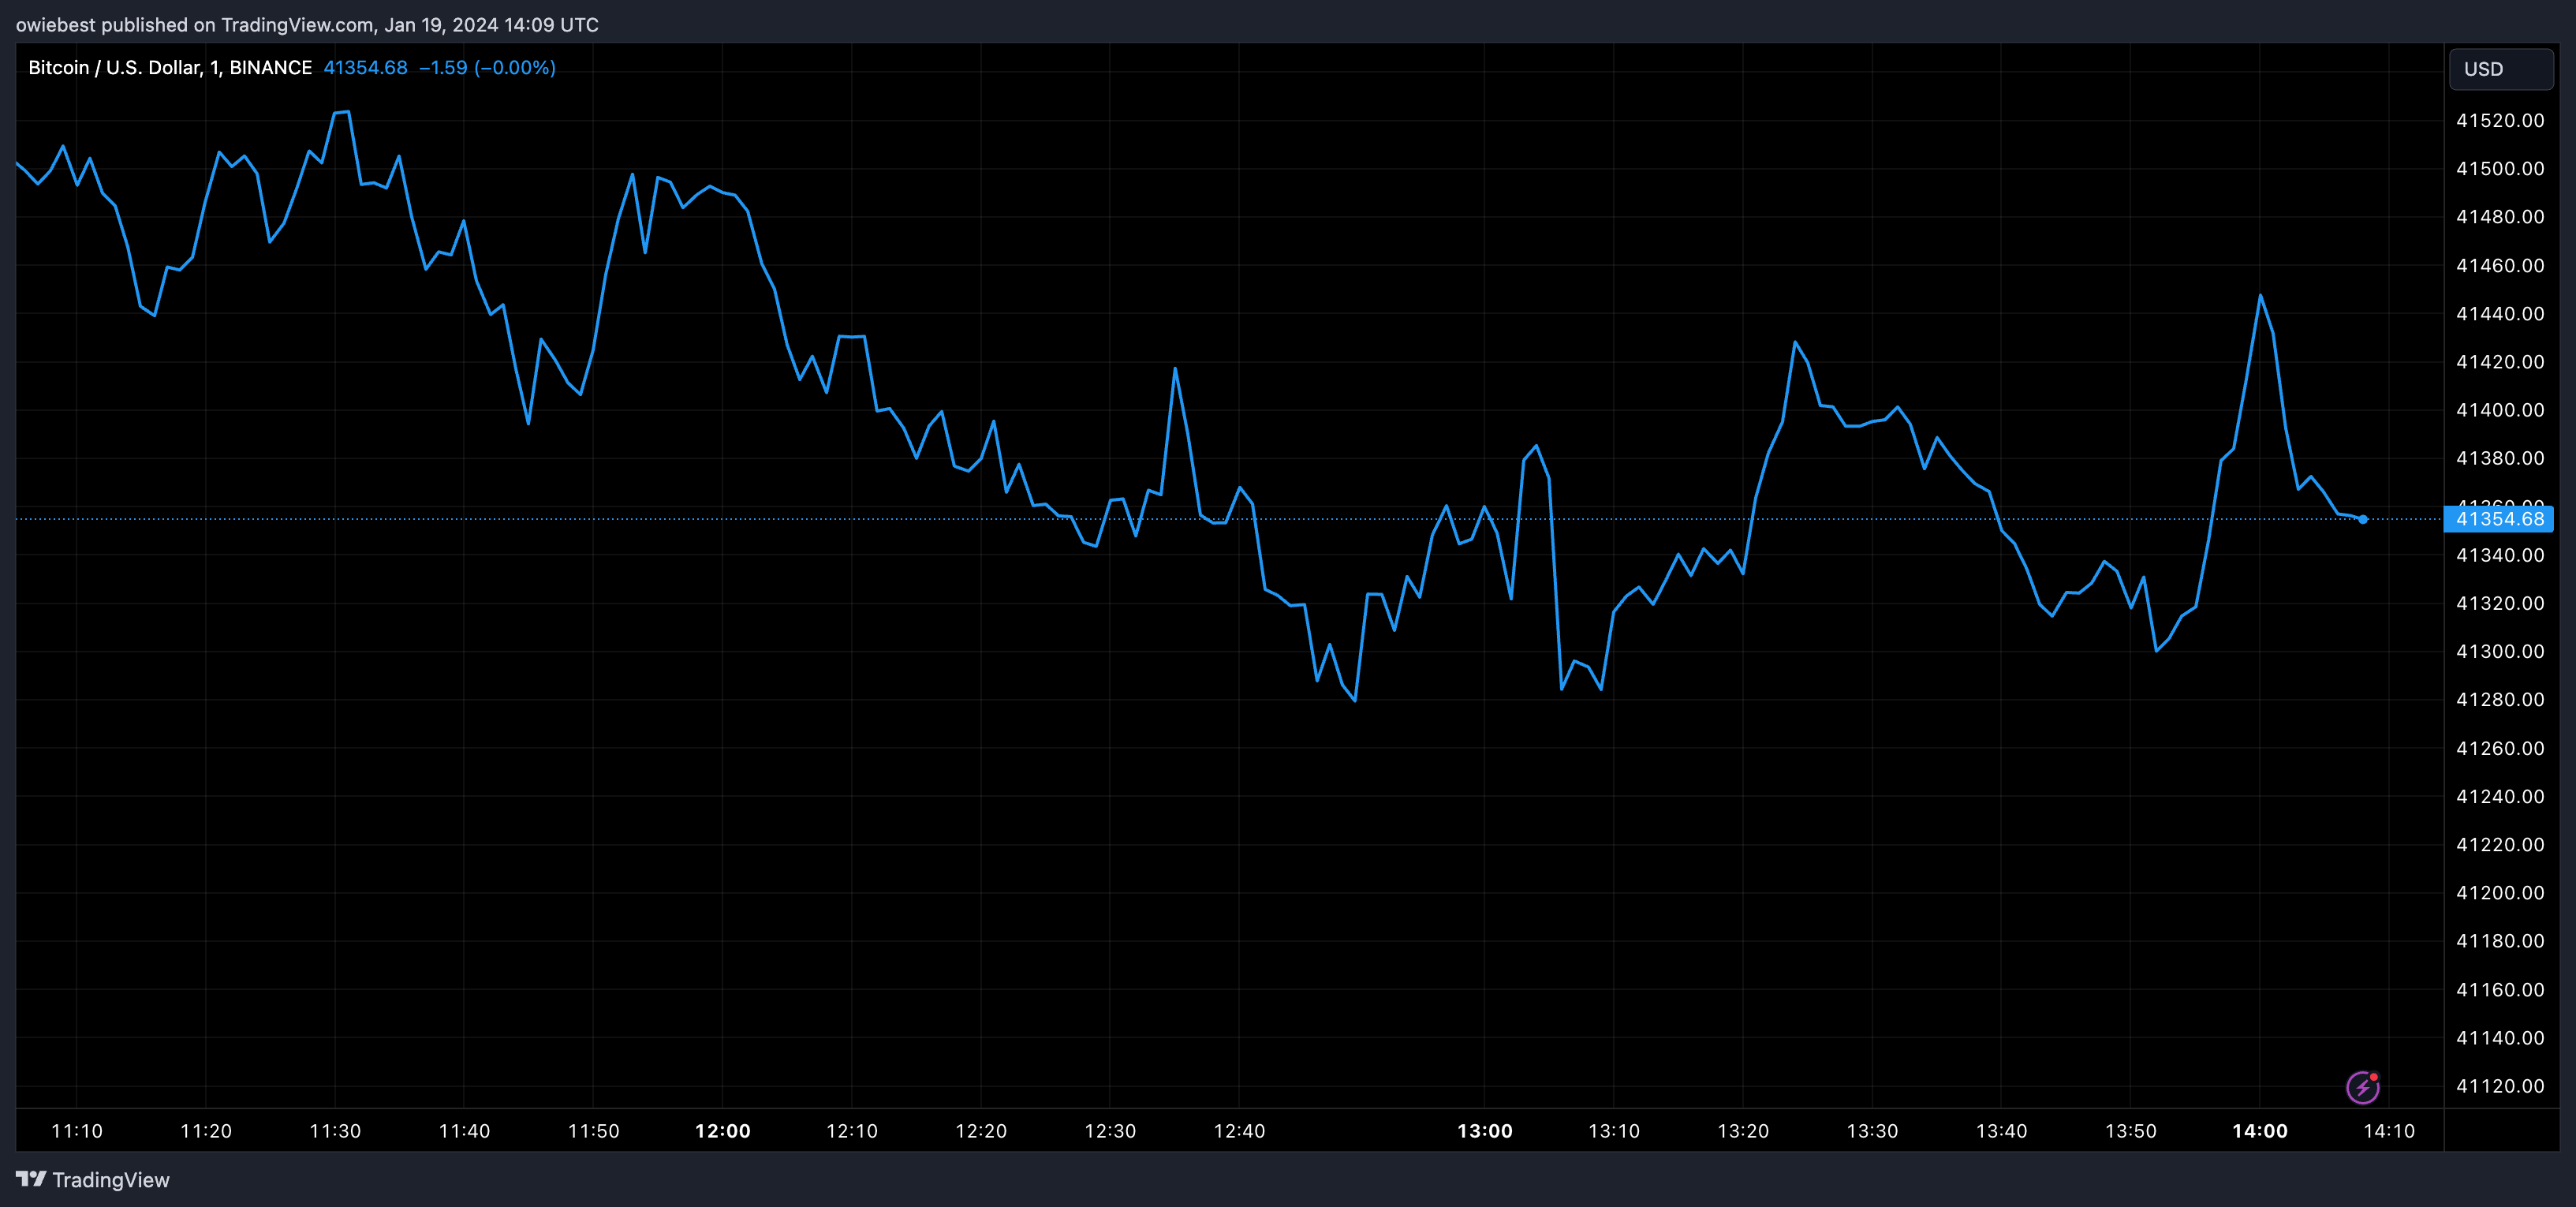Select the 13:00 time axis label
This screenshot has width=2576, height=1207.
1486,1131
